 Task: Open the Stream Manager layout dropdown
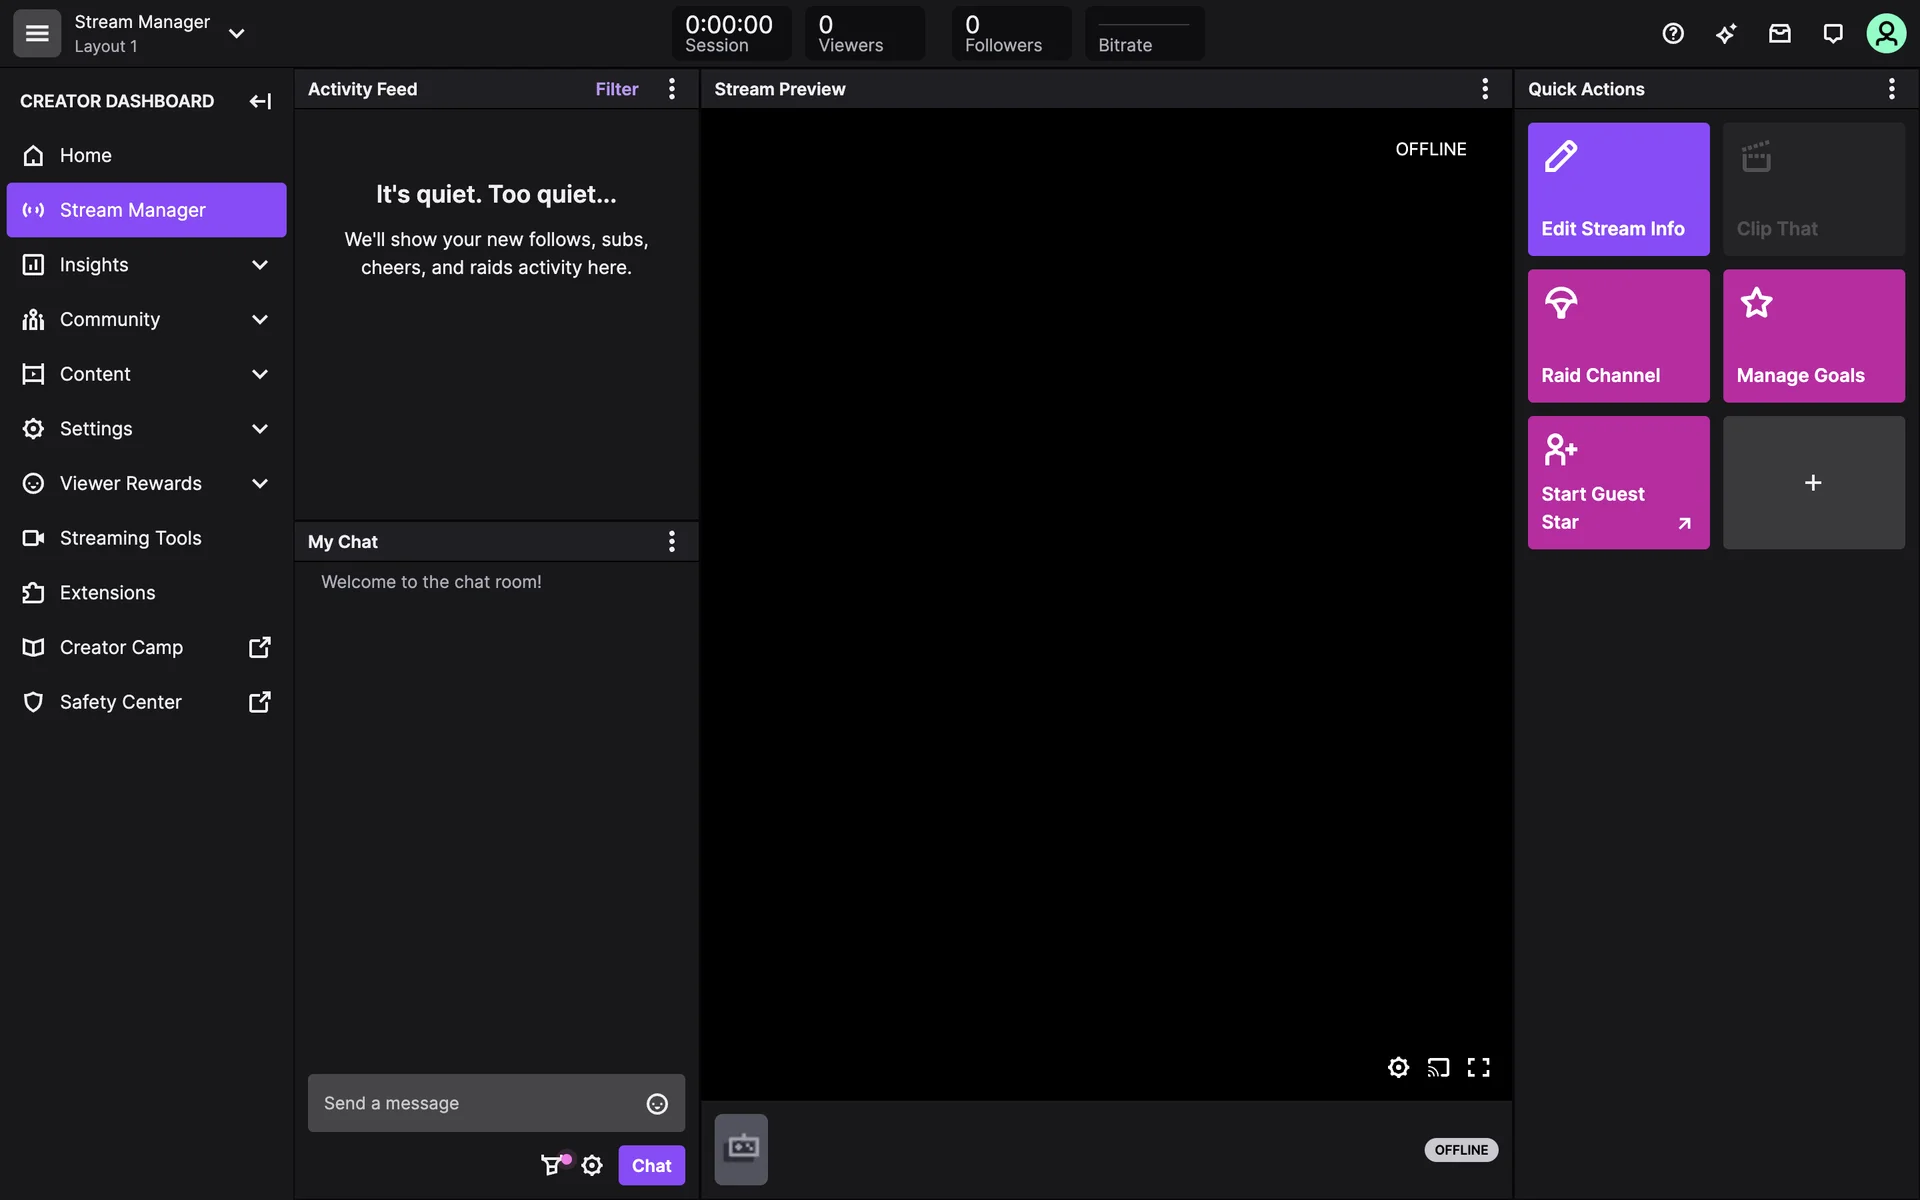tap(236, 34)
